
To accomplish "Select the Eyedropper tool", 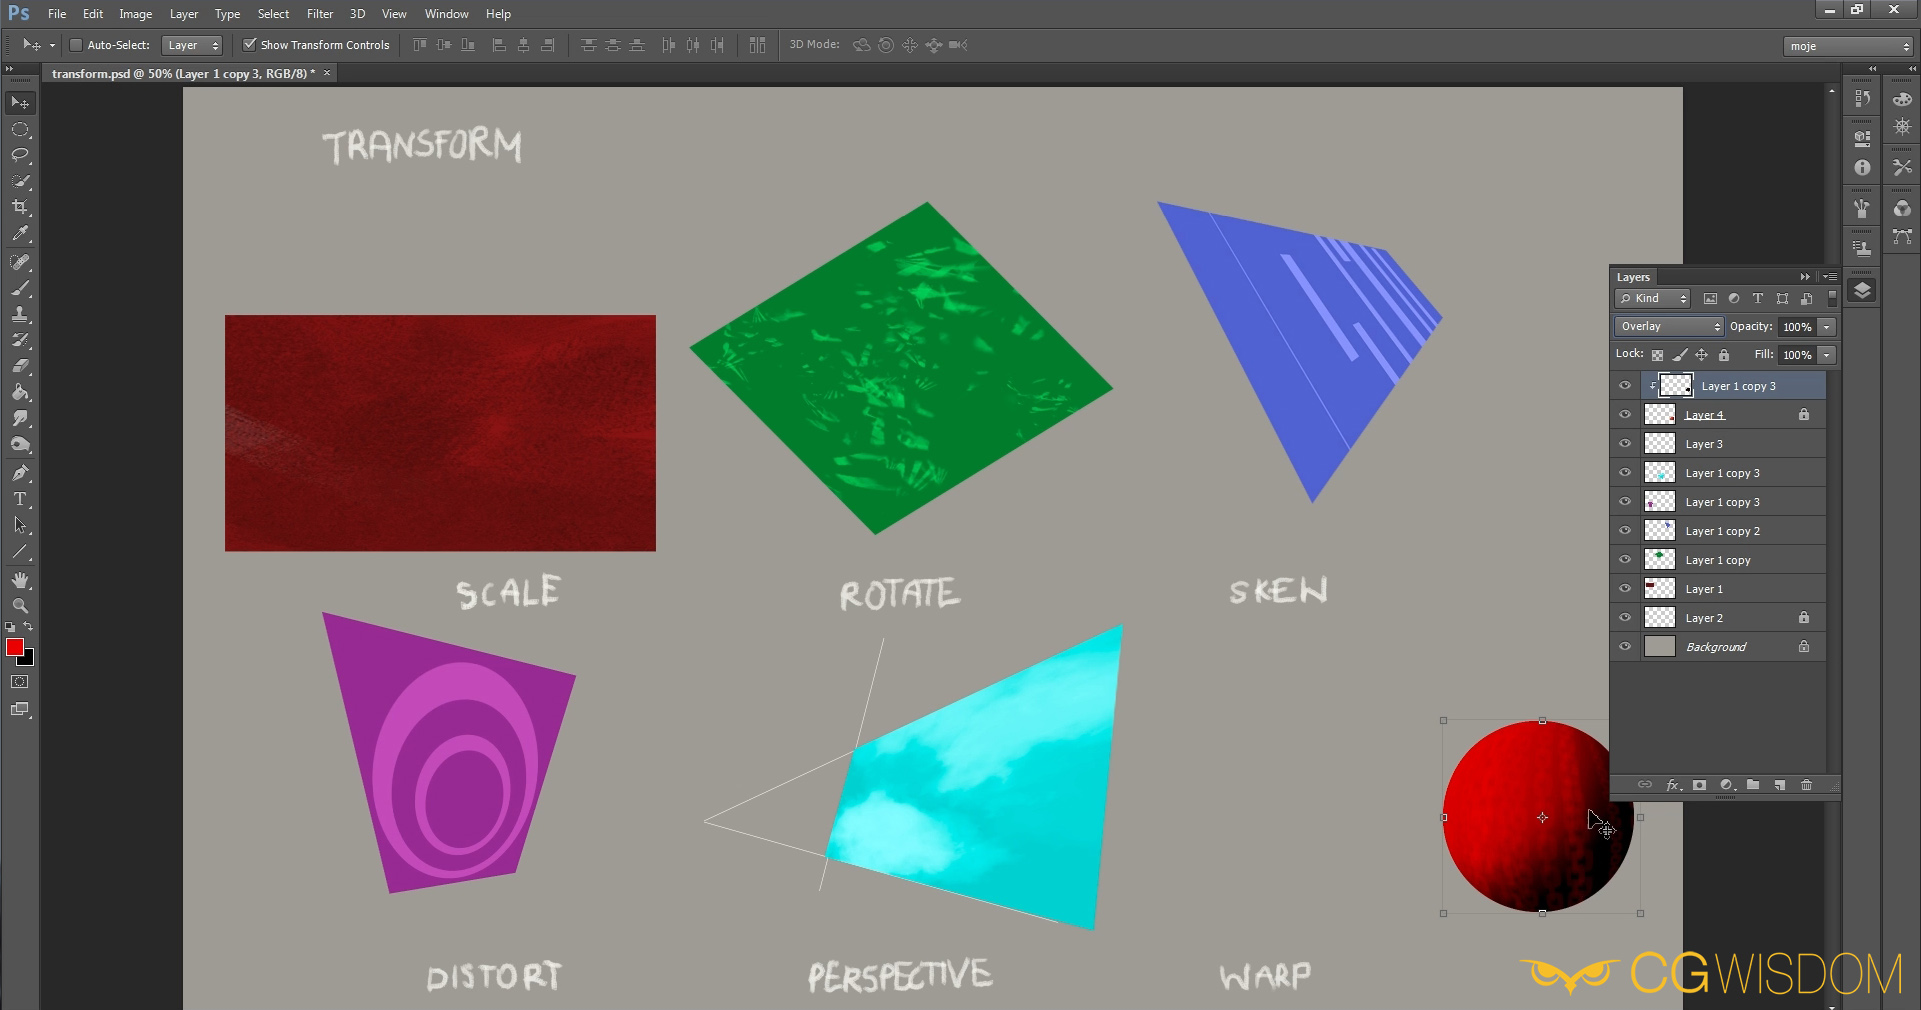I will (x=20, y=234).
